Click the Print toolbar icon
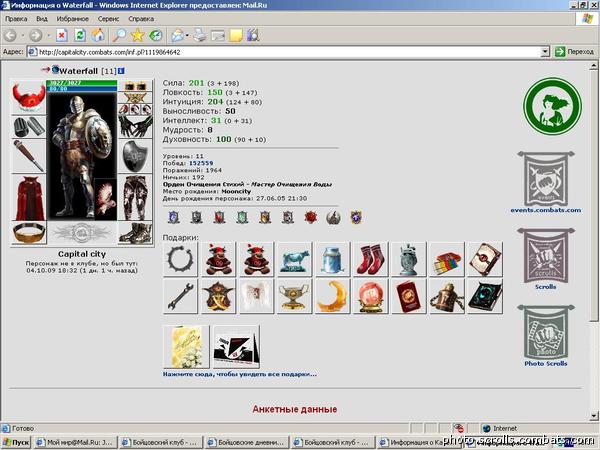This screenshot has height=450, width=600. point(199,36)
